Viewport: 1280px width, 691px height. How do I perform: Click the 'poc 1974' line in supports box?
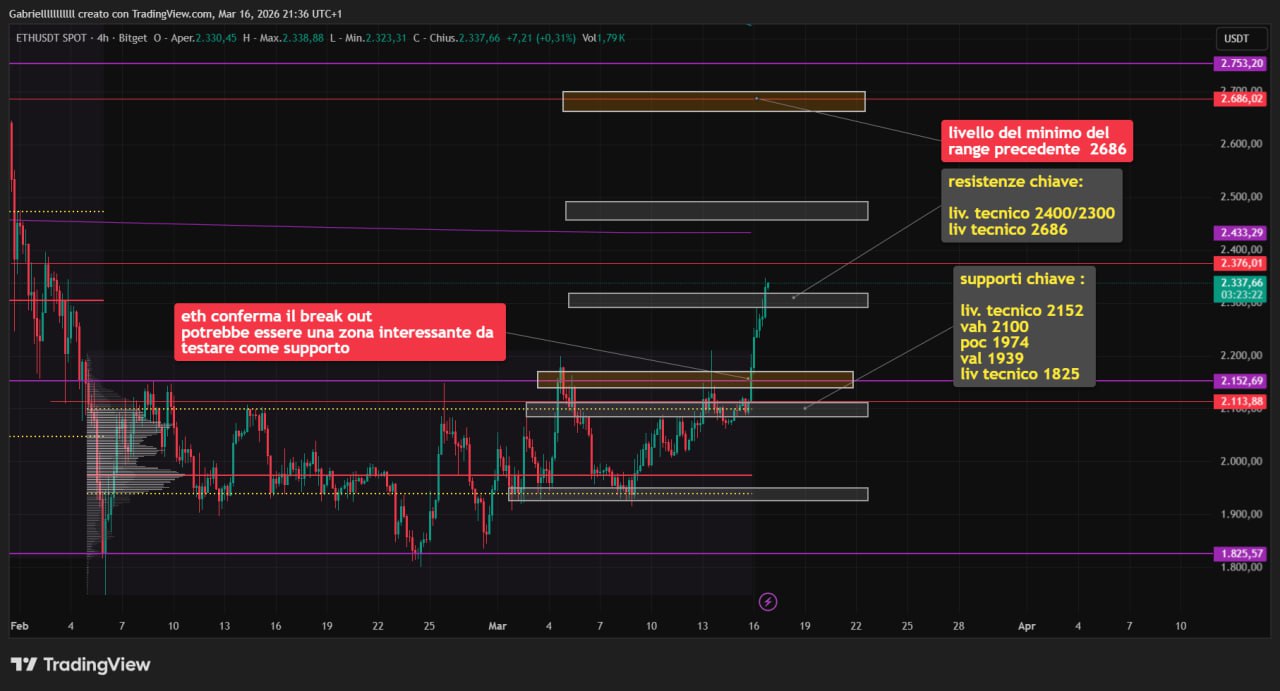994,343
